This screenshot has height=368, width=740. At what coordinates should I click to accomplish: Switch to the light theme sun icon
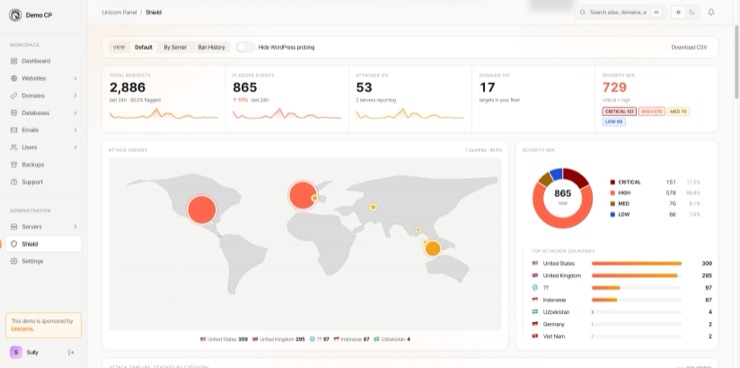point(679,12)
